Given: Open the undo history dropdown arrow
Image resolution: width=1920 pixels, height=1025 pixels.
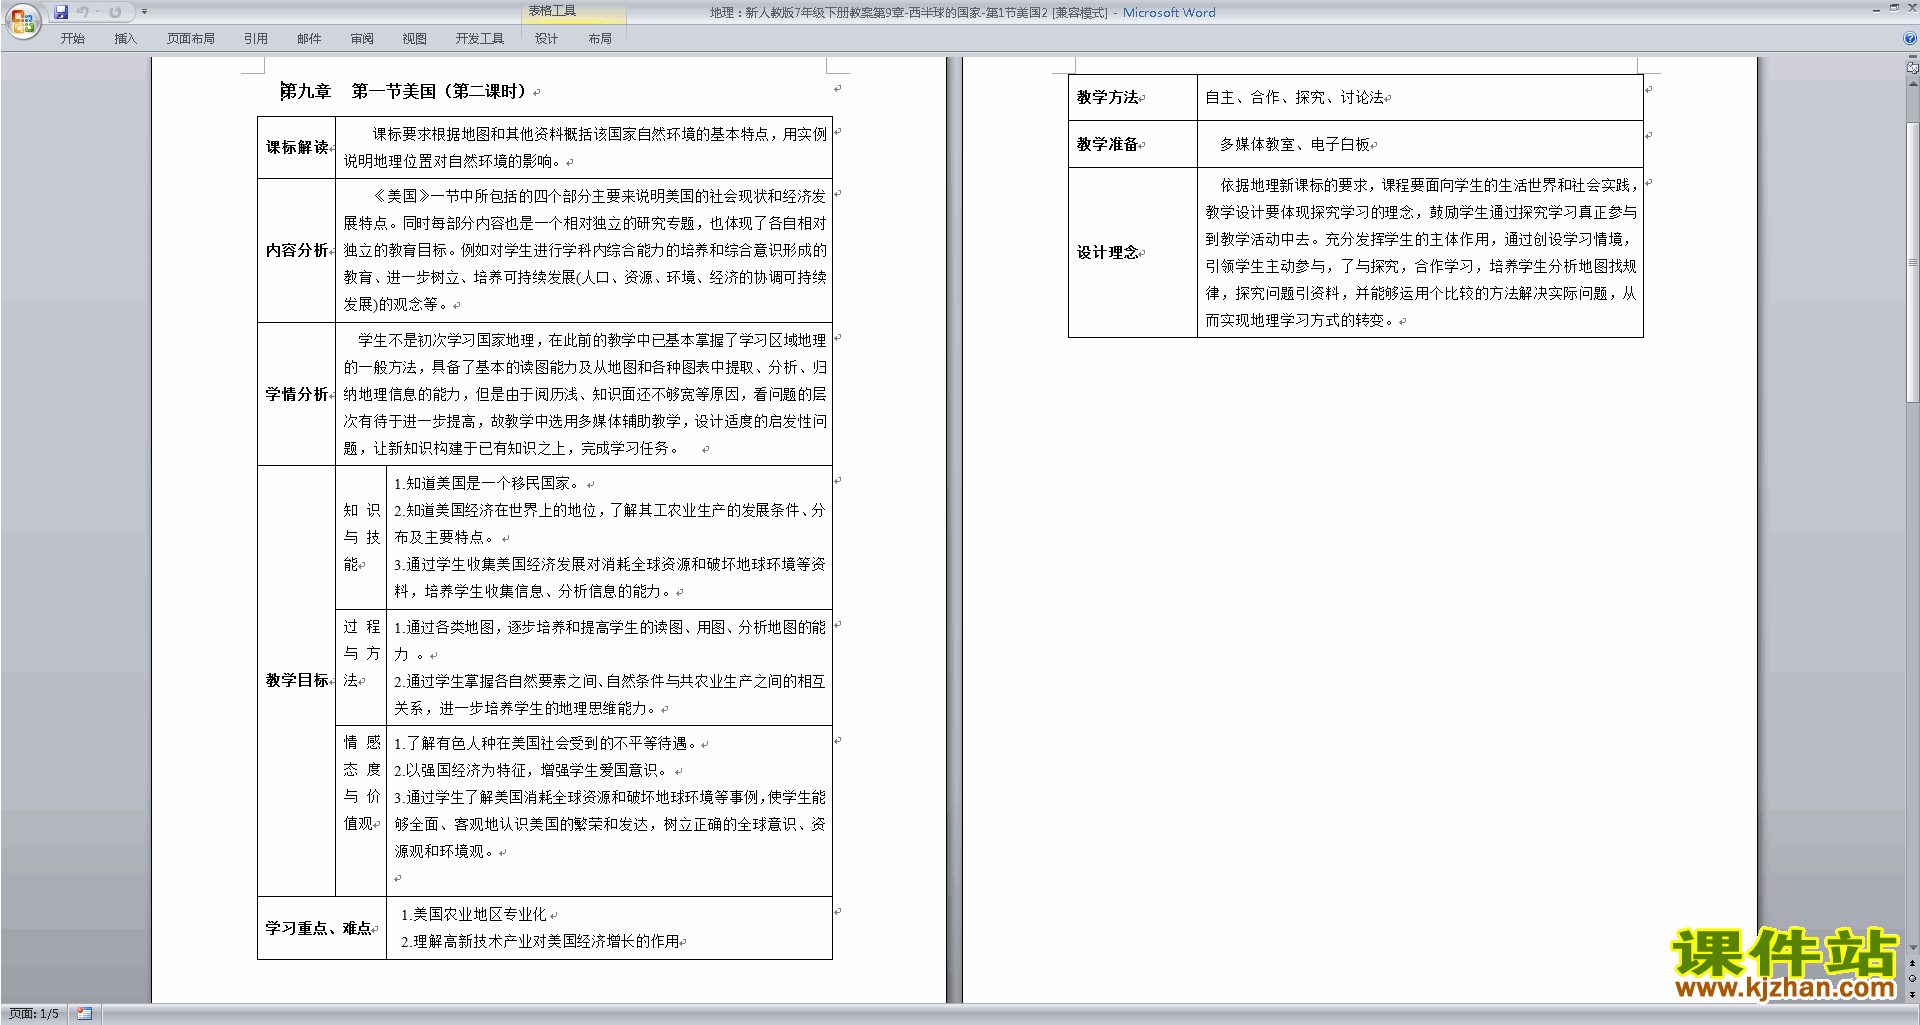Looking at the screenshot, I should coord(97,12).
